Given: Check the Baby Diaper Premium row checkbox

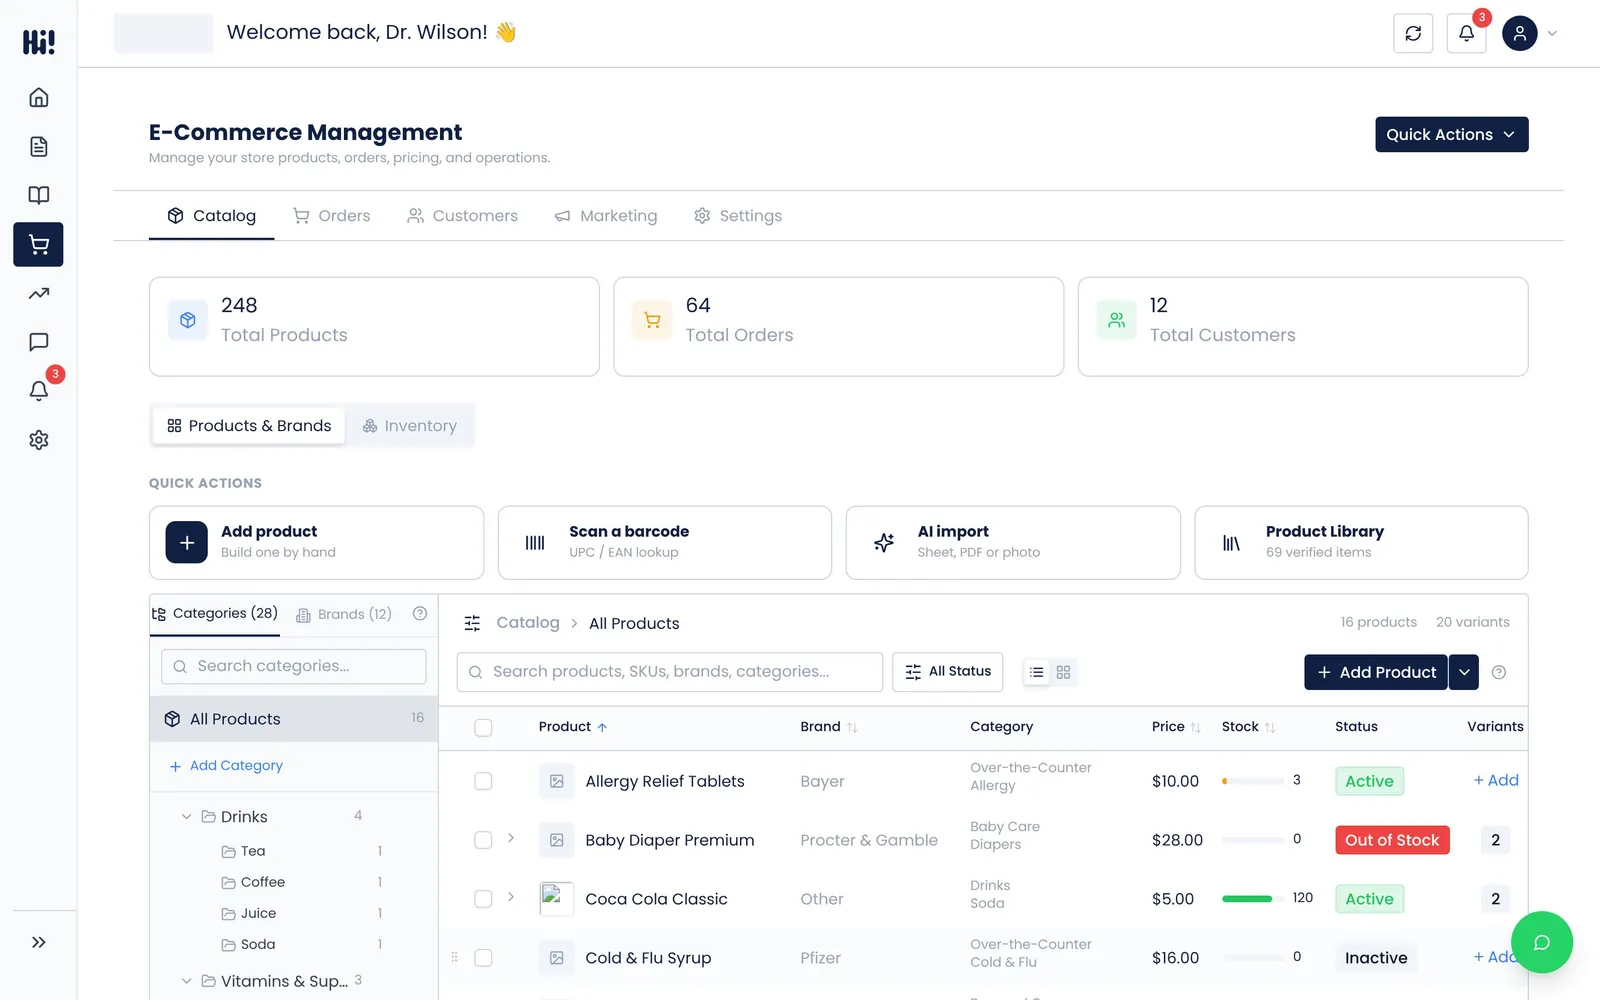Looking at the screenshot, I should point(483,840).
